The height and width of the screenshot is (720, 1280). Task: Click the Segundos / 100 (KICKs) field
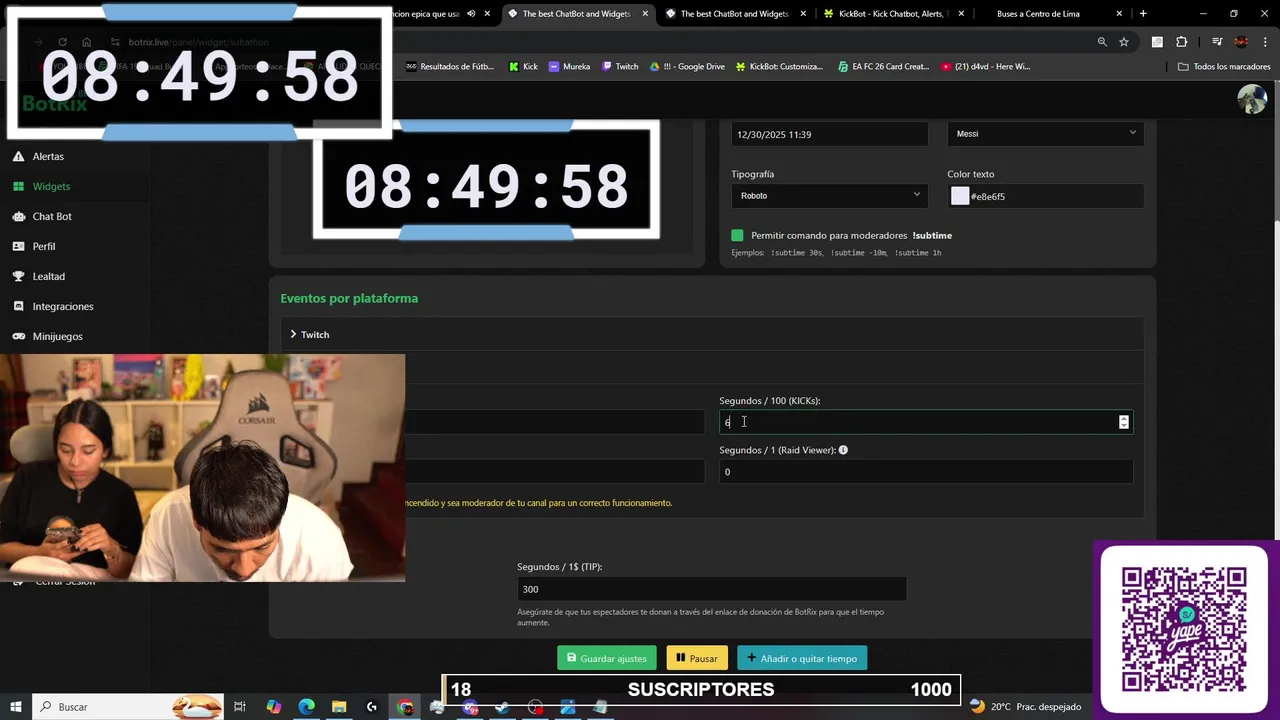(x=925, y=422)
